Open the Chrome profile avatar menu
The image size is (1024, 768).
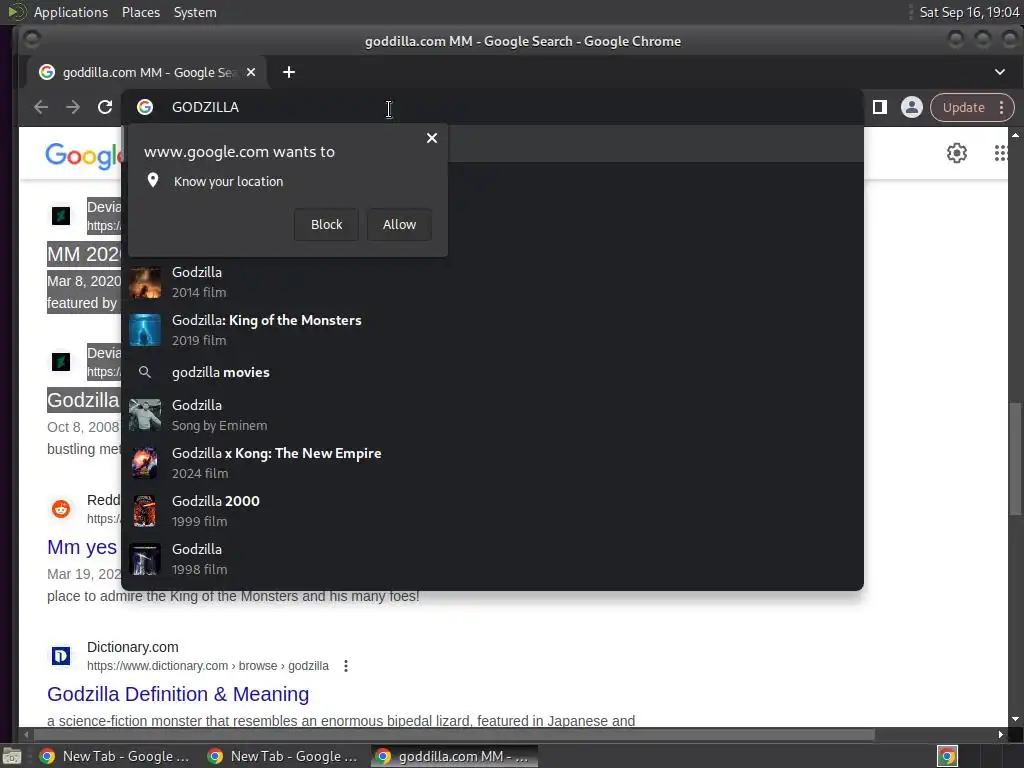tap(912, 107)
